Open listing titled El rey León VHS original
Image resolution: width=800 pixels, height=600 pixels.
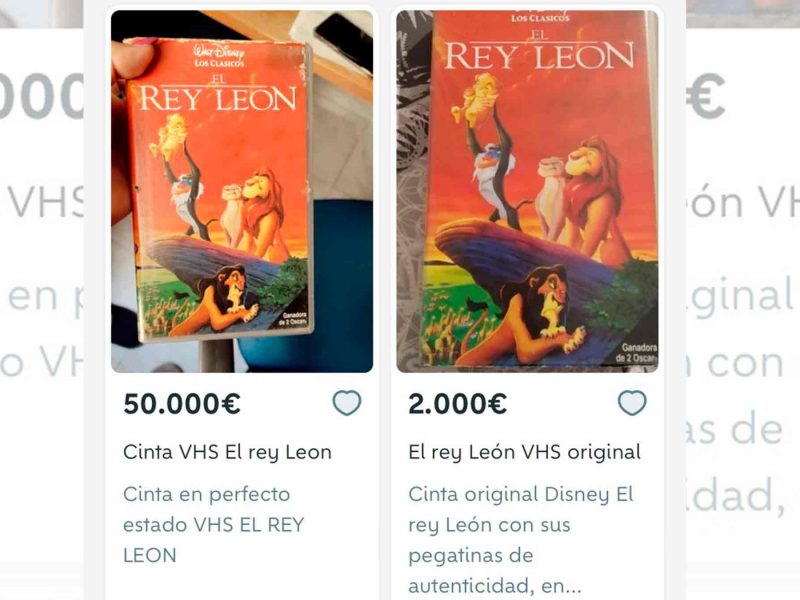pyautogui.click(x=524, y=452)
